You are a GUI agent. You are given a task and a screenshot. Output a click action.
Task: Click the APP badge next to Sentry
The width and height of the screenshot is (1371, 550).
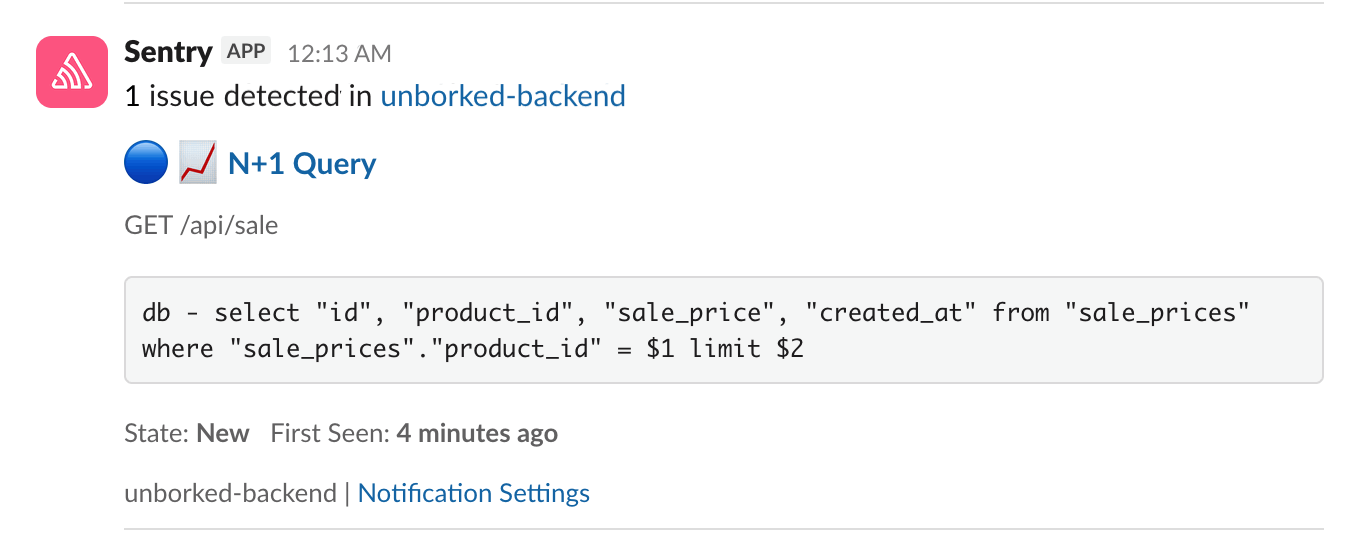coord(246,51)
